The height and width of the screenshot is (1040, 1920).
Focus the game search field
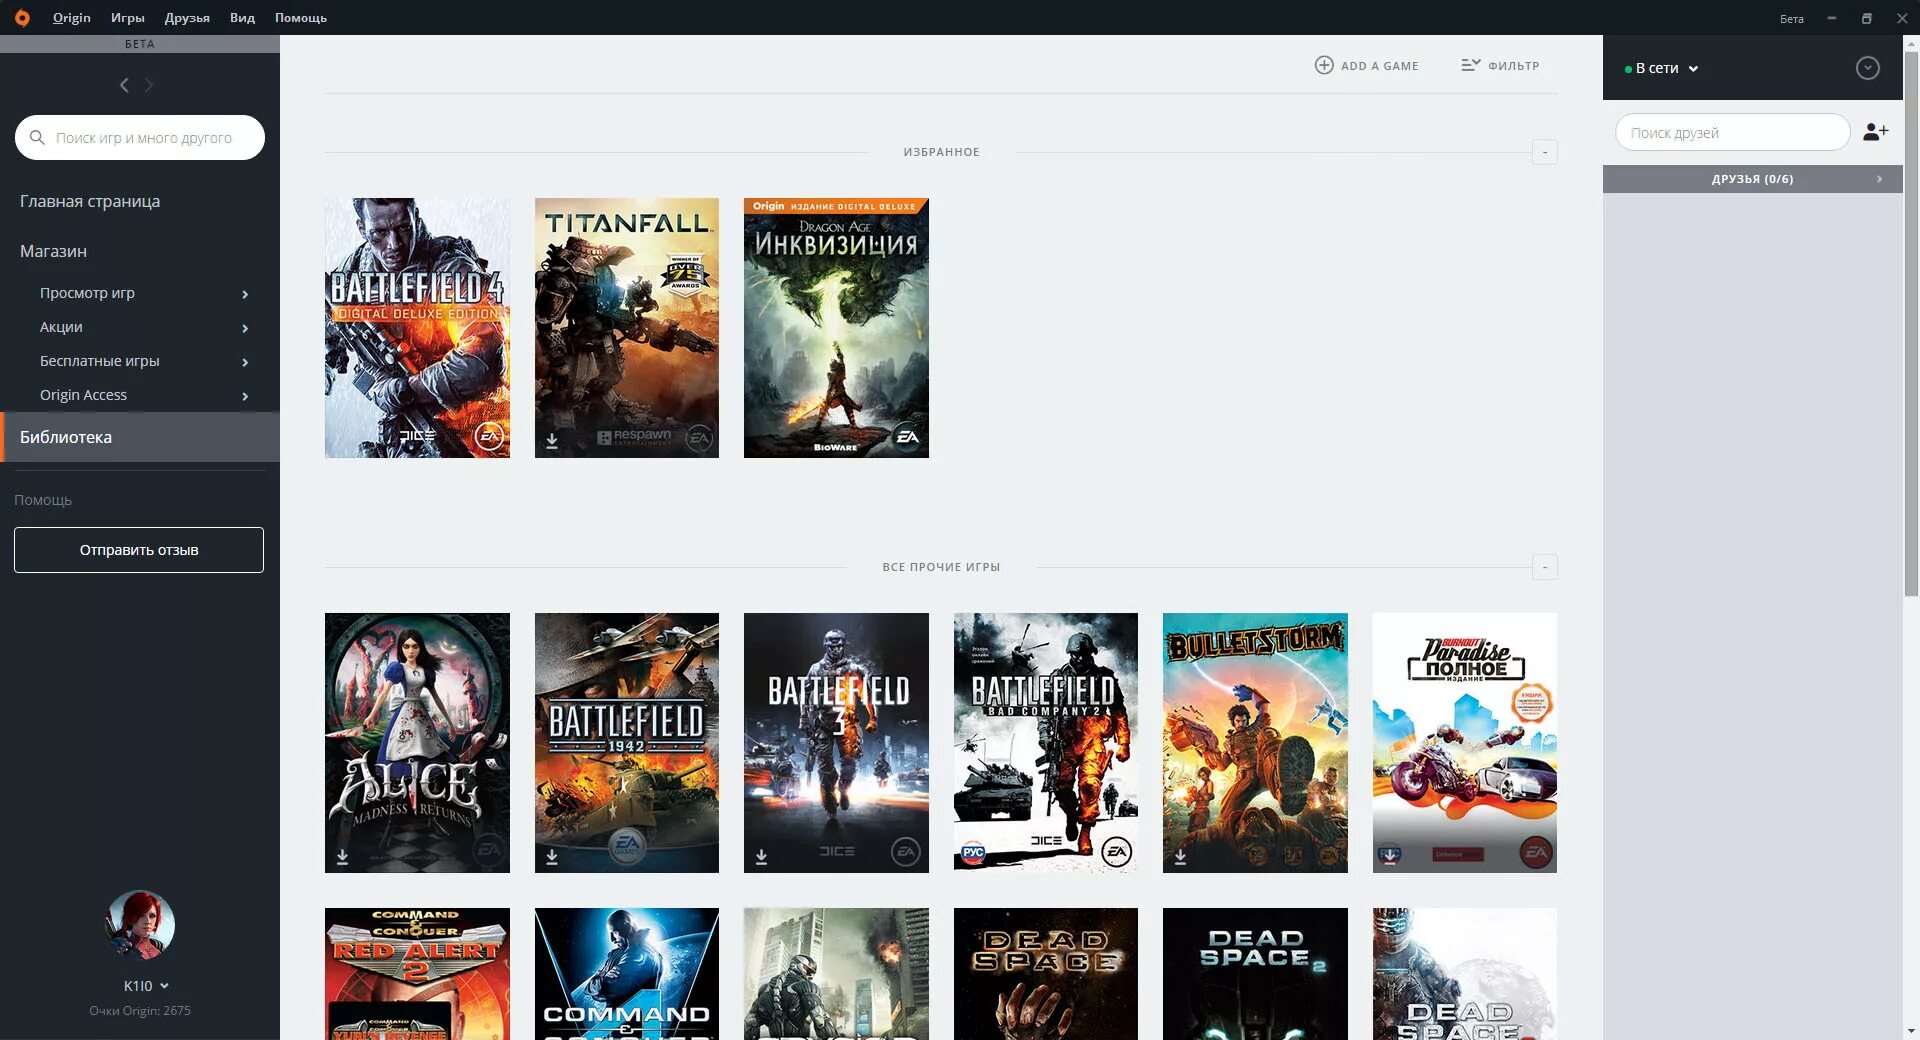coord(140,138)
